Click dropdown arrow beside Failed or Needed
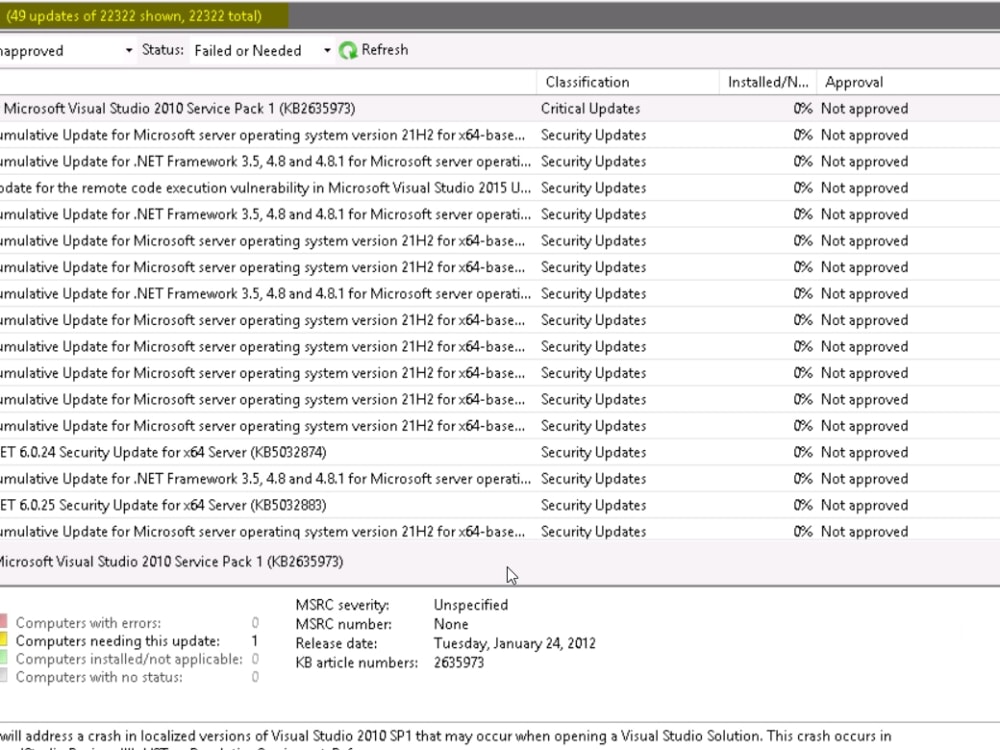 click(x=326, y=49)
